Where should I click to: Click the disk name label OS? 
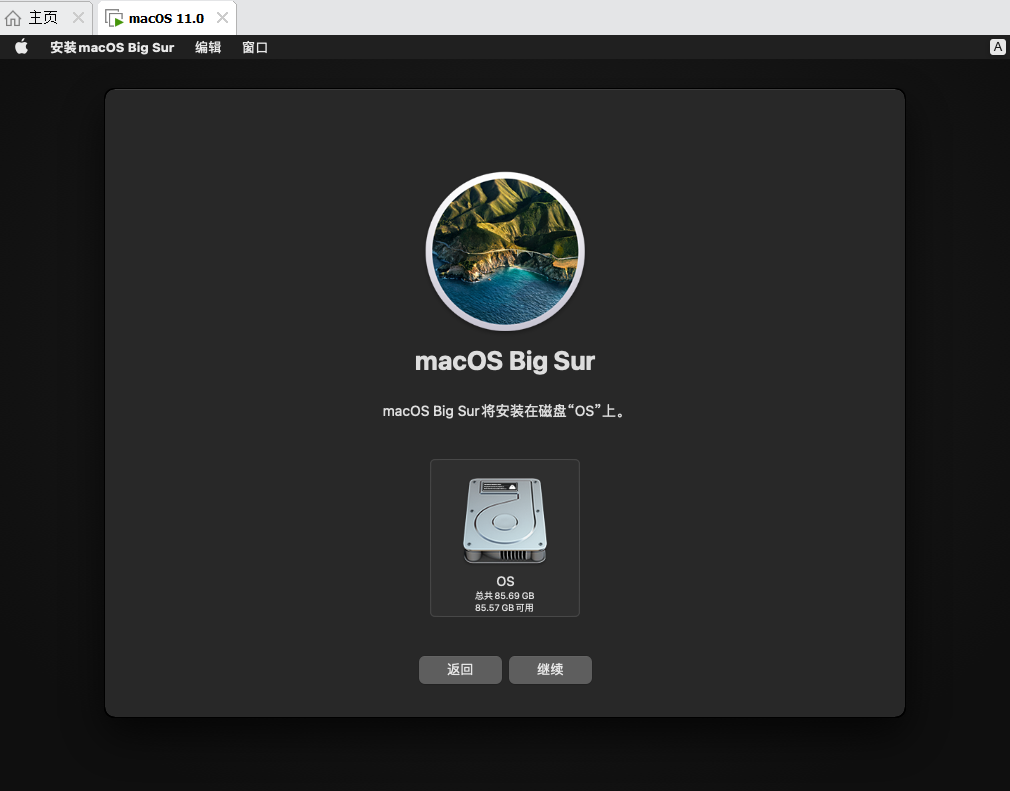point(505,581)
